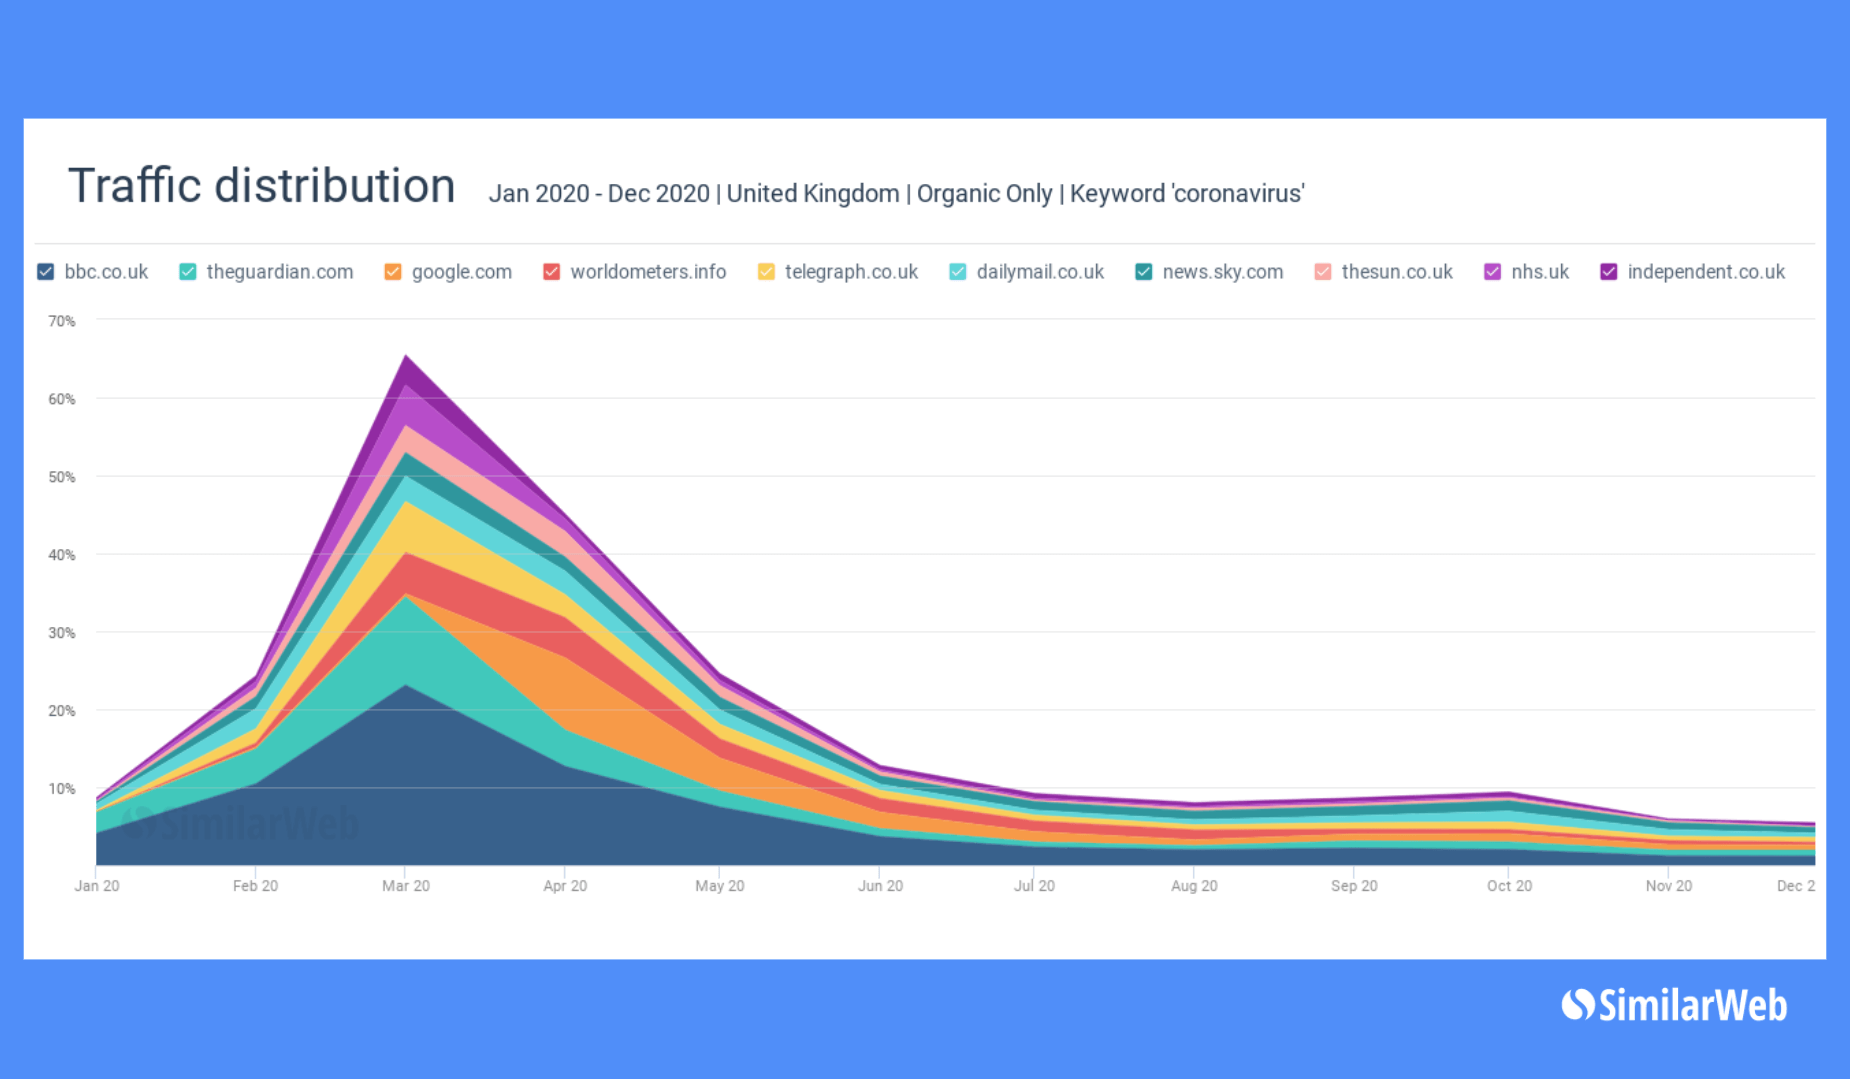Uncheck the bbc.co.uk legend checkbox

pos(45,272)
